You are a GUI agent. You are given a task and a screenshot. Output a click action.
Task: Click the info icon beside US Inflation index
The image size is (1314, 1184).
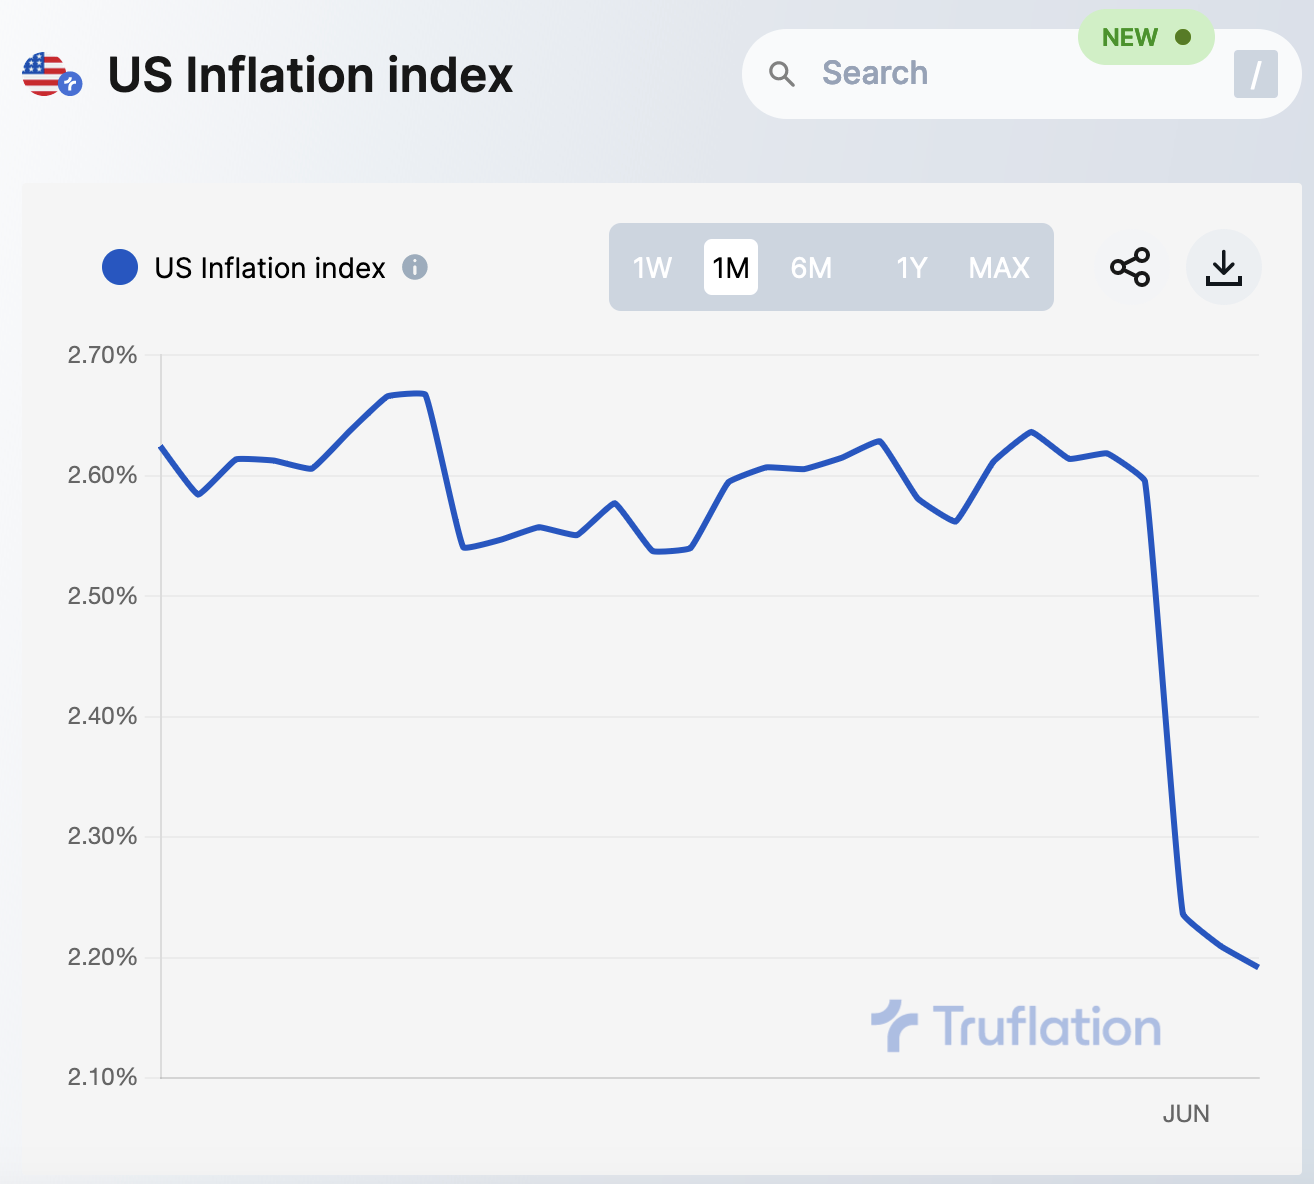(415, 268)
